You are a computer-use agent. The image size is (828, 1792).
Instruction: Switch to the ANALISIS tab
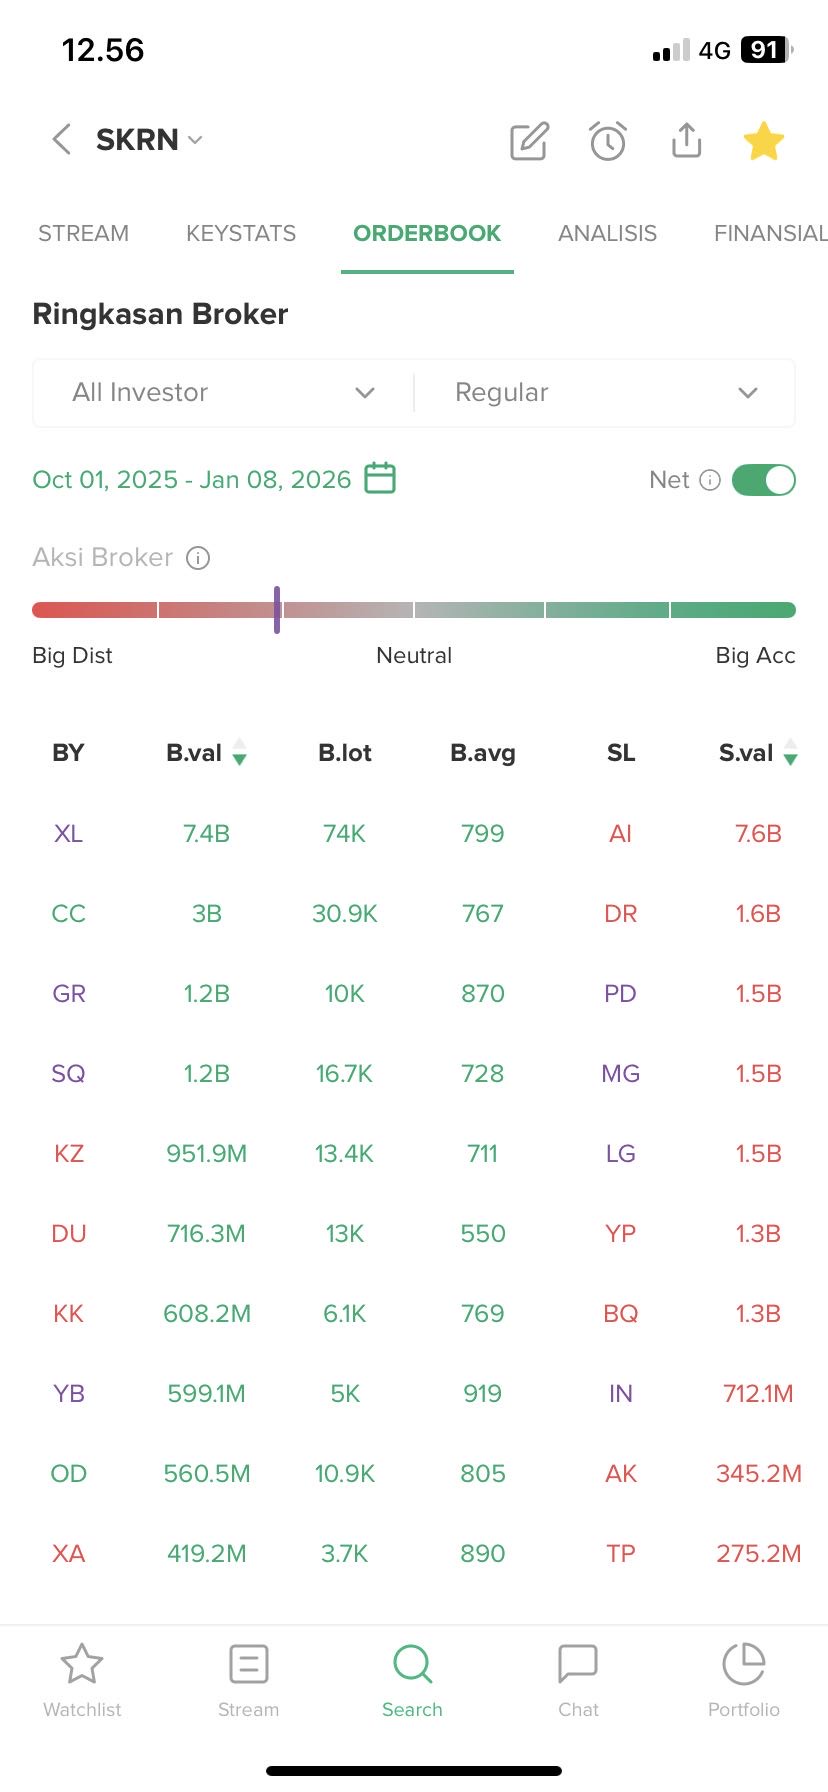(x=607, y=234)
